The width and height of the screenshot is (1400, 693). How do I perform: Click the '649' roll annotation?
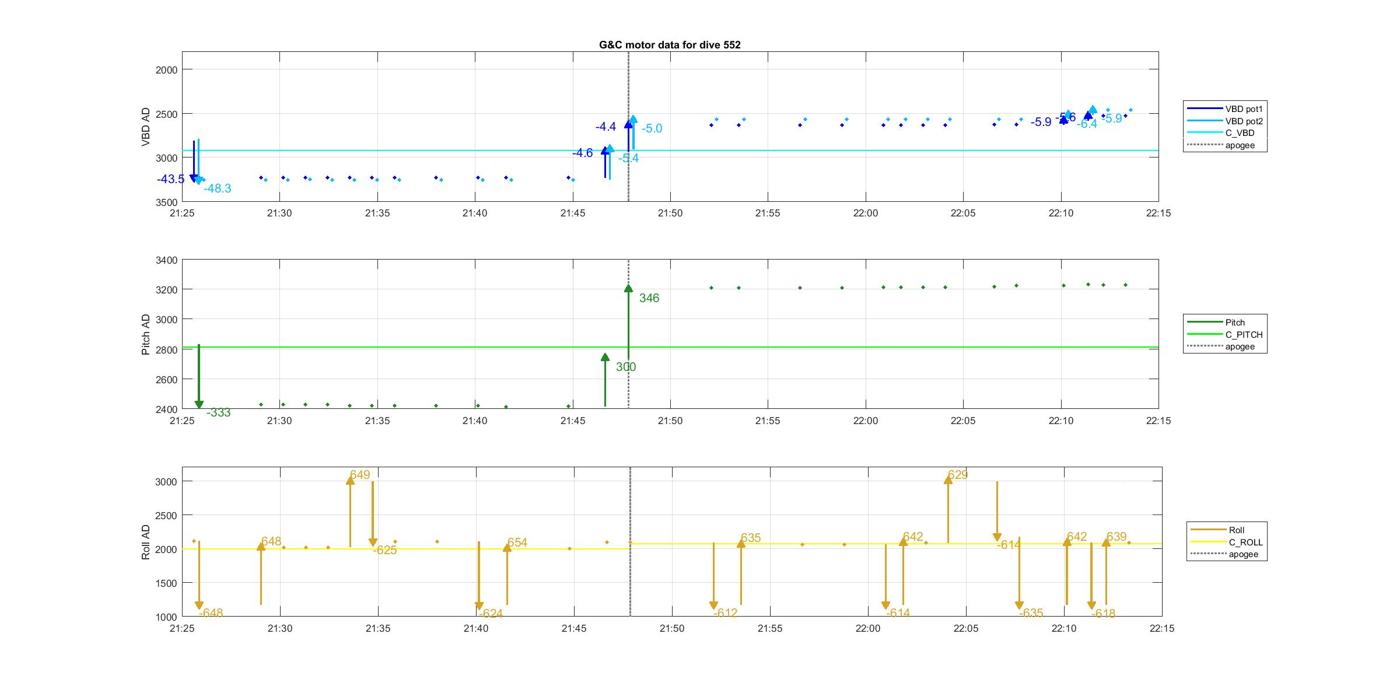[x=360, y=475]
